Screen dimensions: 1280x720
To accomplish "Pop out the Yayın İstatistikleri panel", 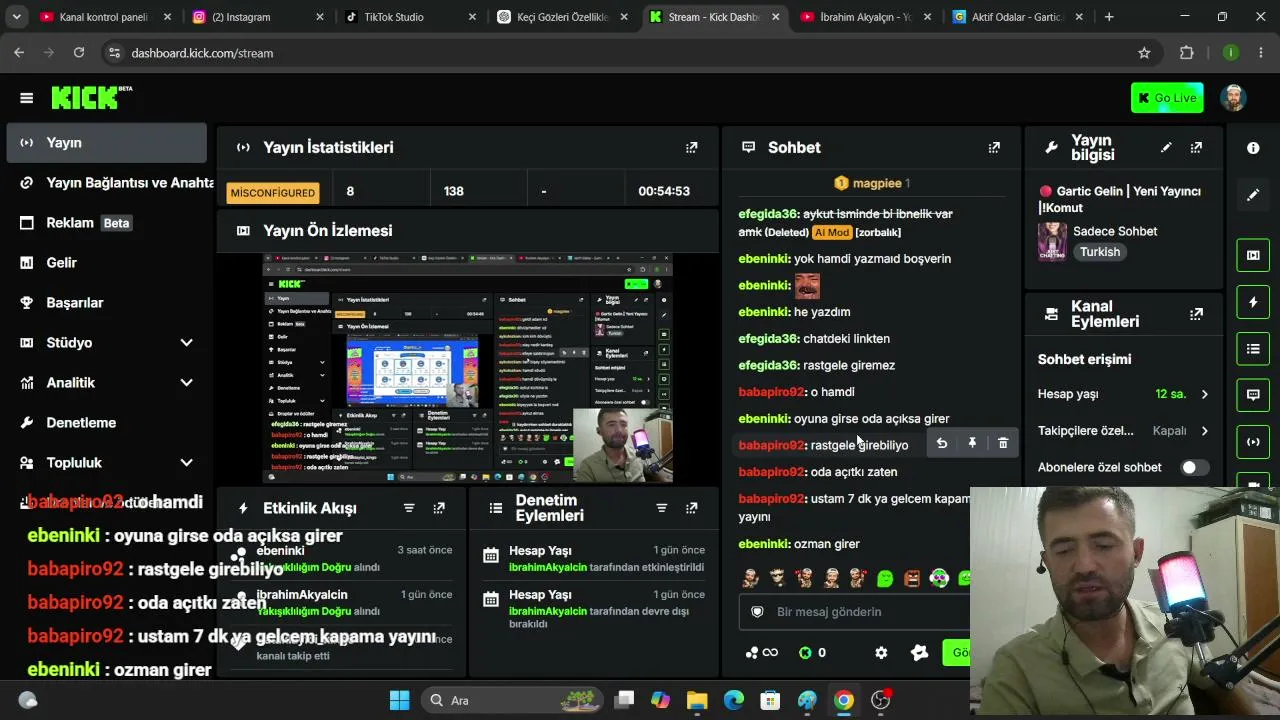I will coord(691,147).
